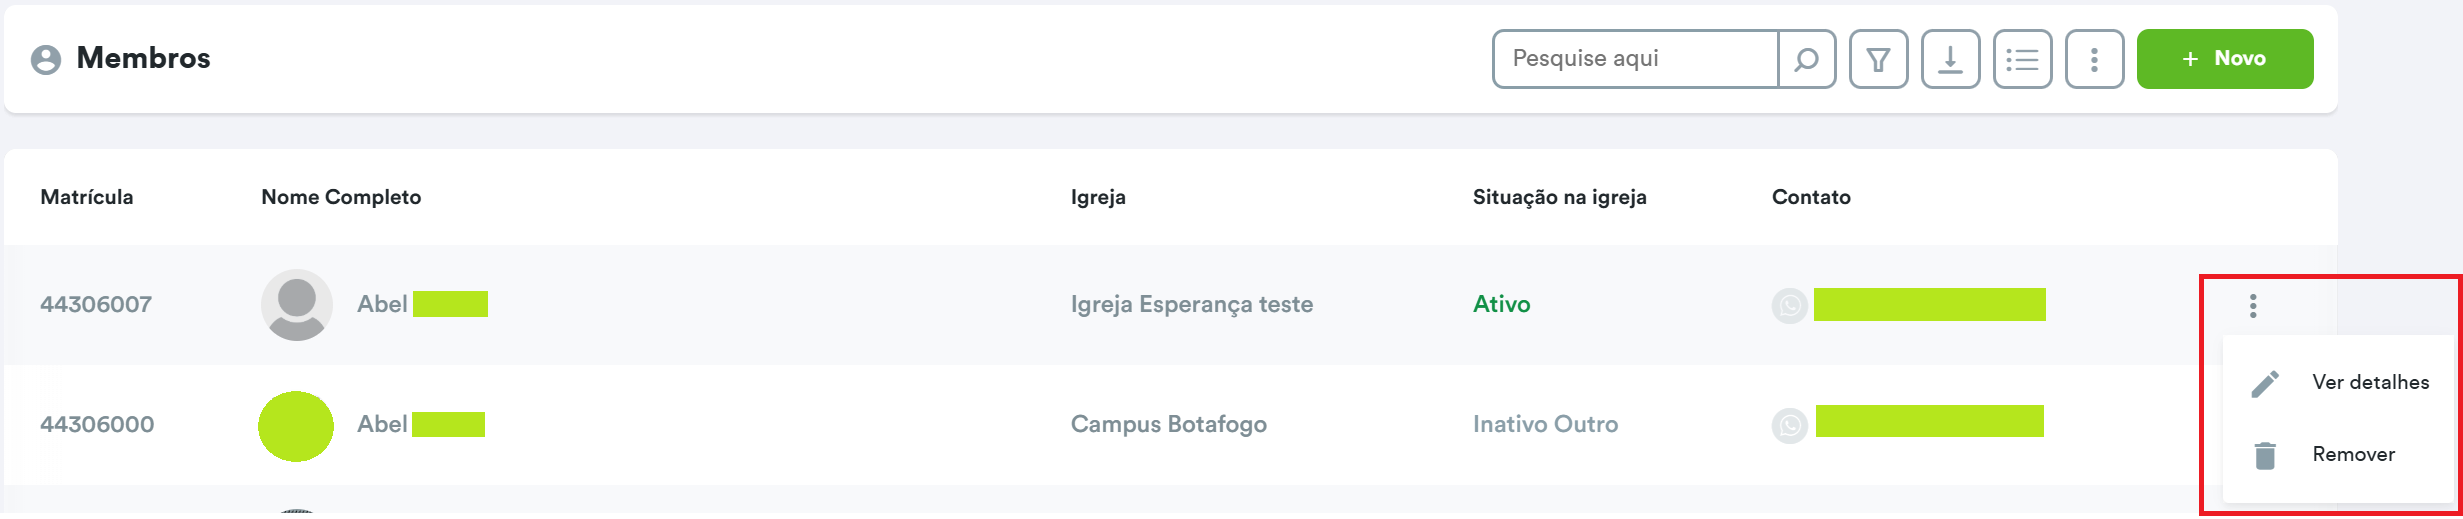Select Remover from context menu
2463x519 pixels.
pos(2353,454)
